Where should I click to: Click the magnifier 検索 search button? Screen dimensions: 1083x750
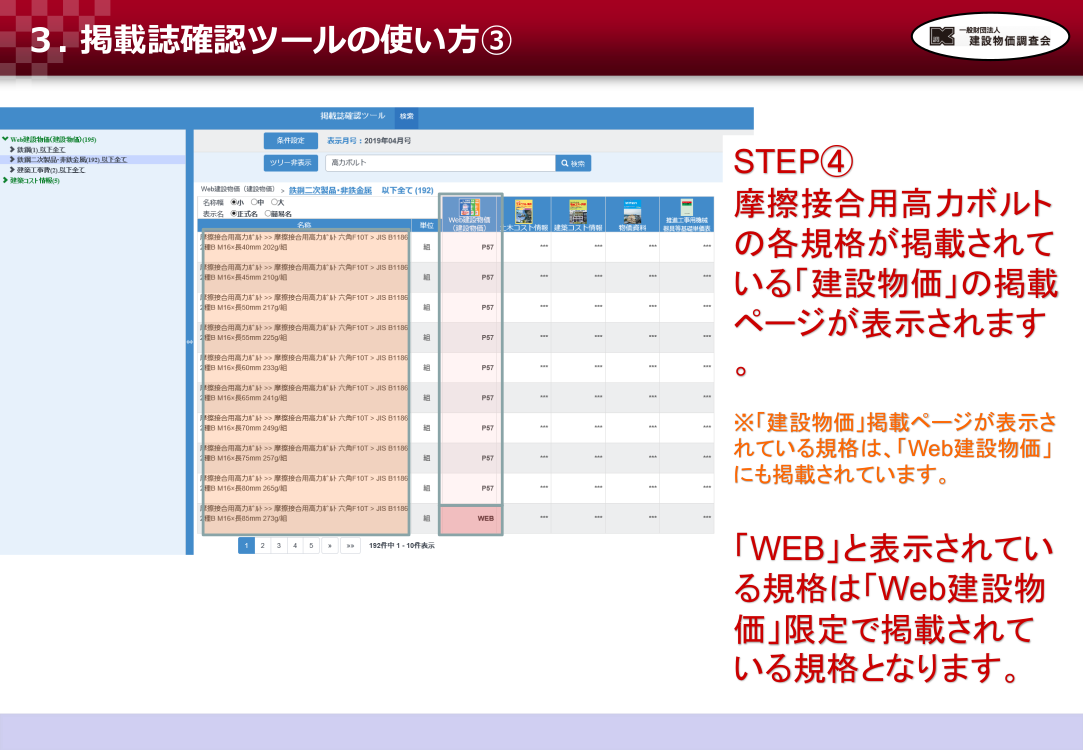tap(573, 163)
